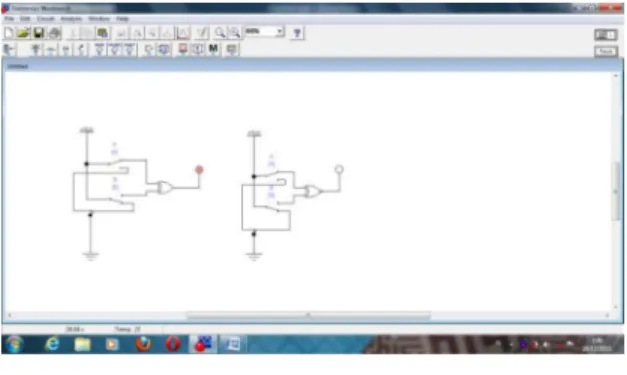Open the Miscellaneous M parts bin
This screenshot has height=375, width=627.
(x=213, y=50)
